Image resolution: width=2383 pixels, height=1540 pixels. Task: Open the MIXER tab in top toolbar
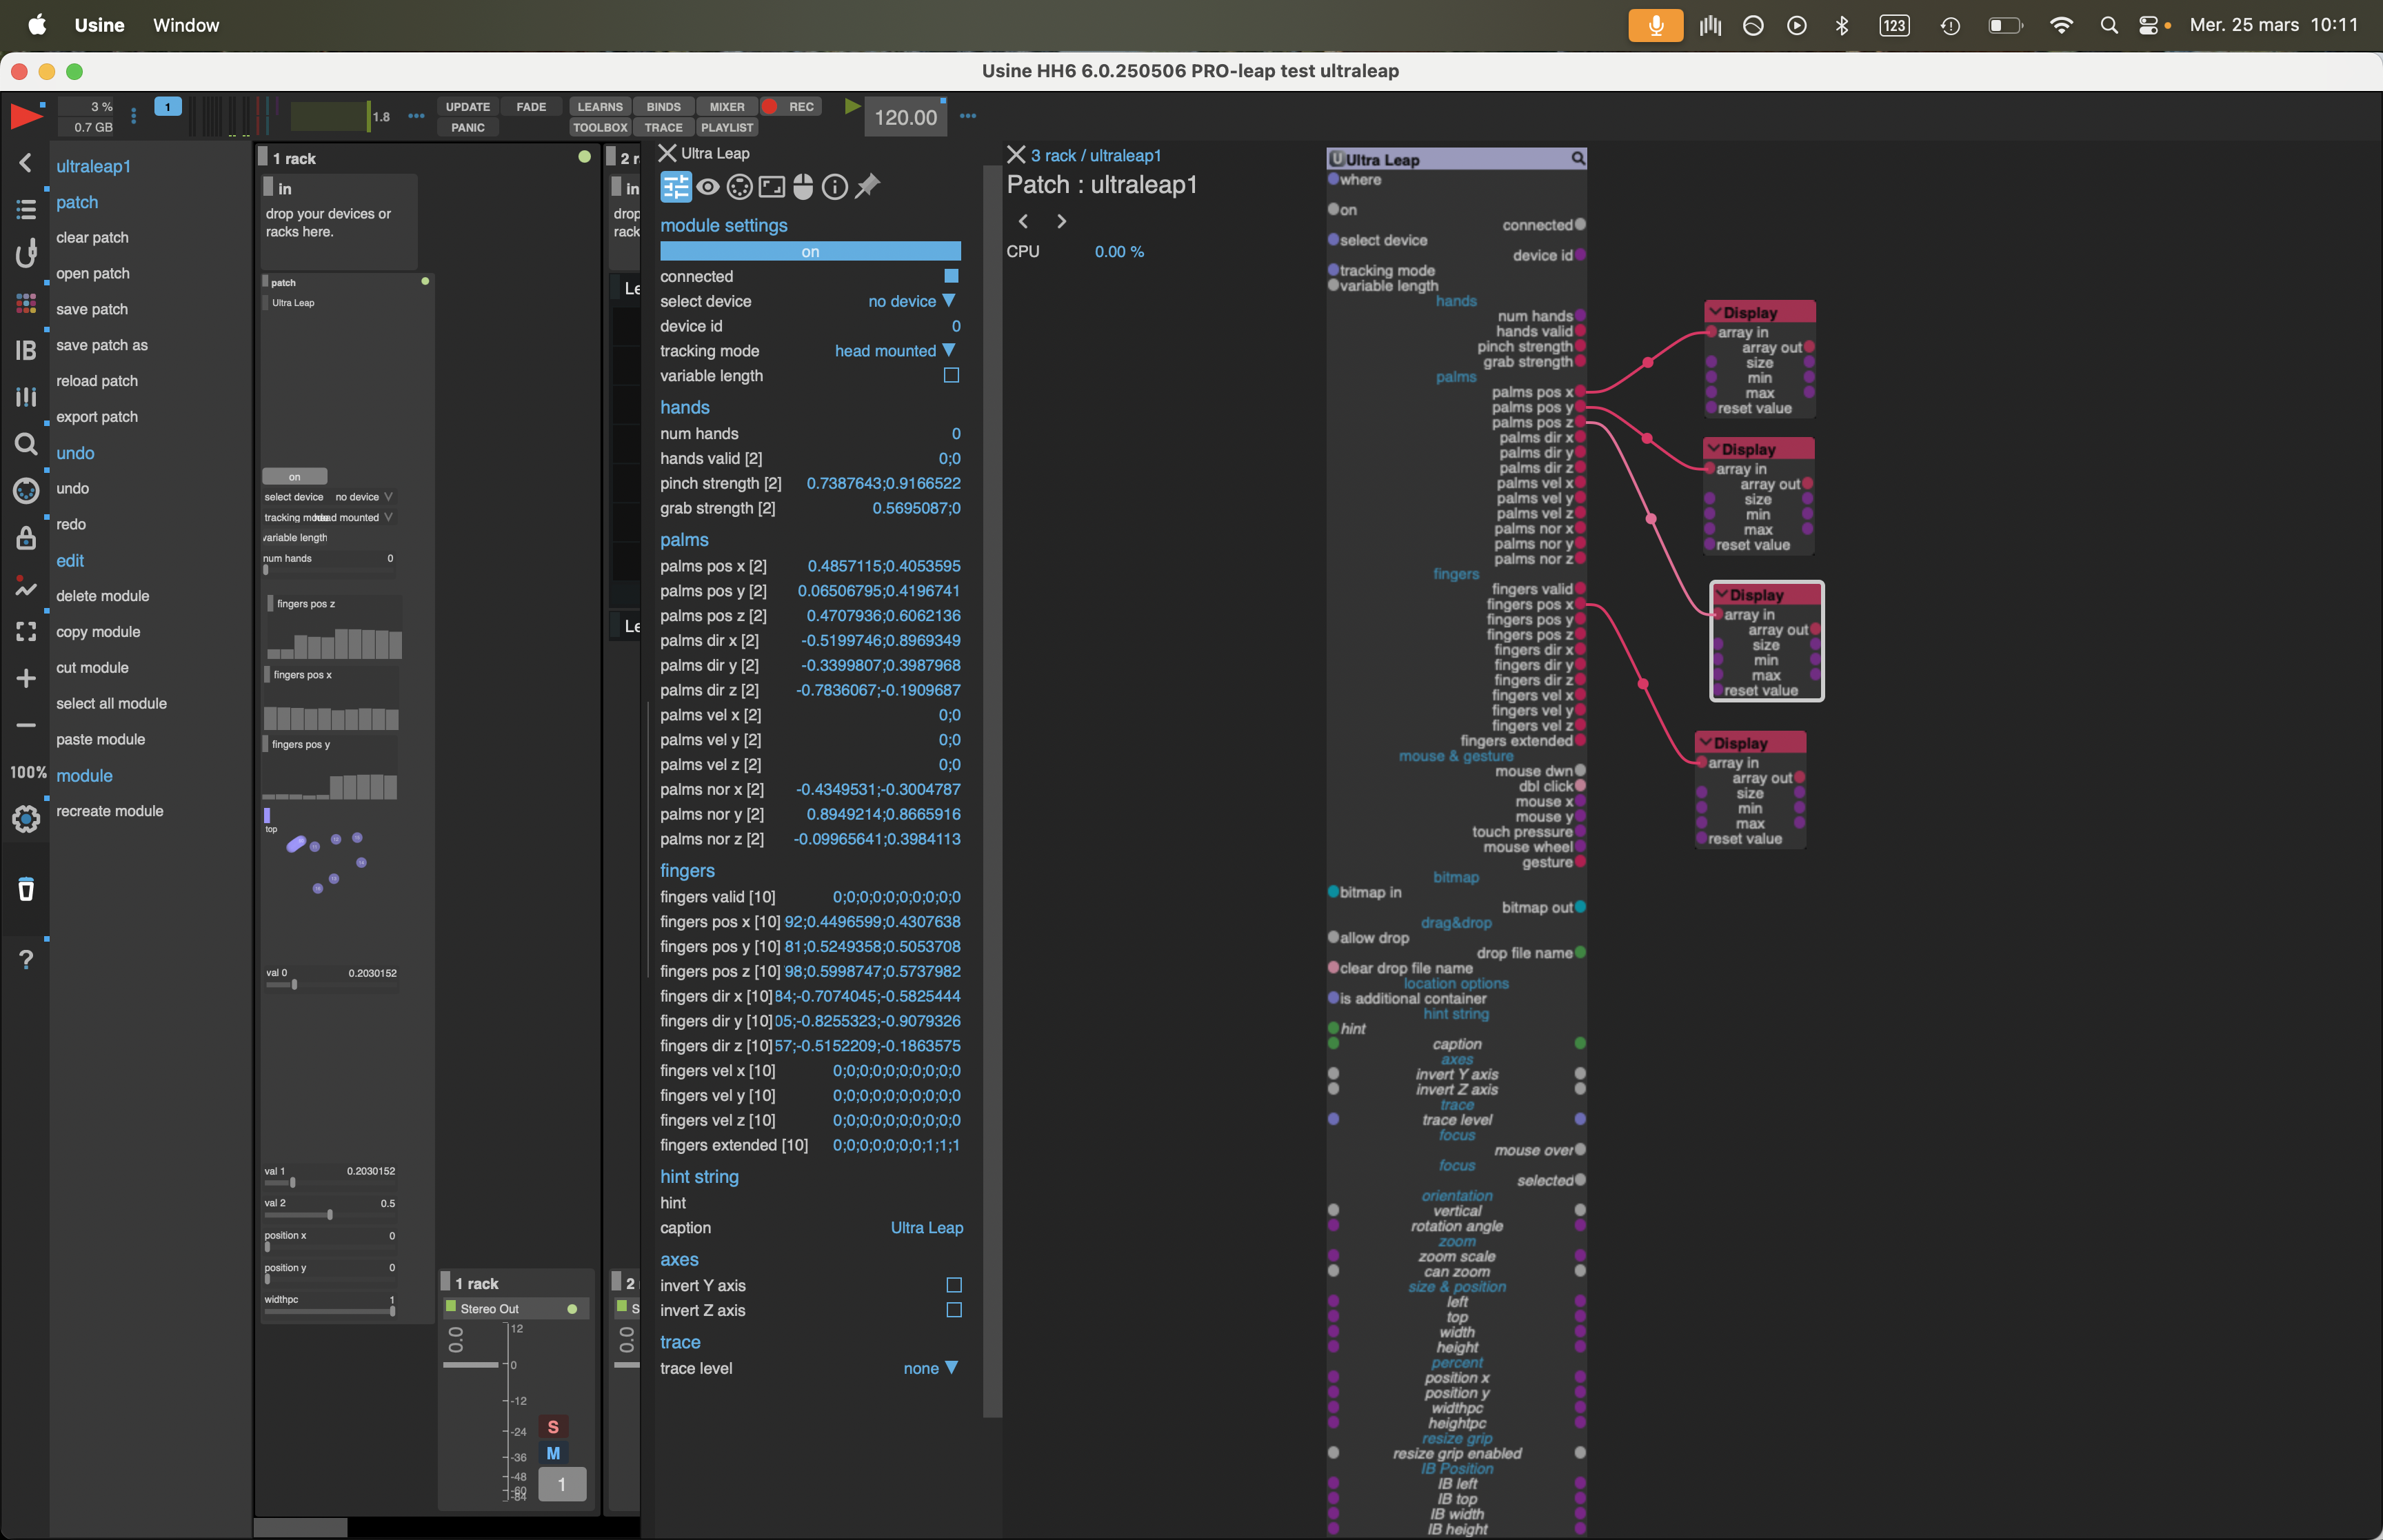tap(726, 107)
